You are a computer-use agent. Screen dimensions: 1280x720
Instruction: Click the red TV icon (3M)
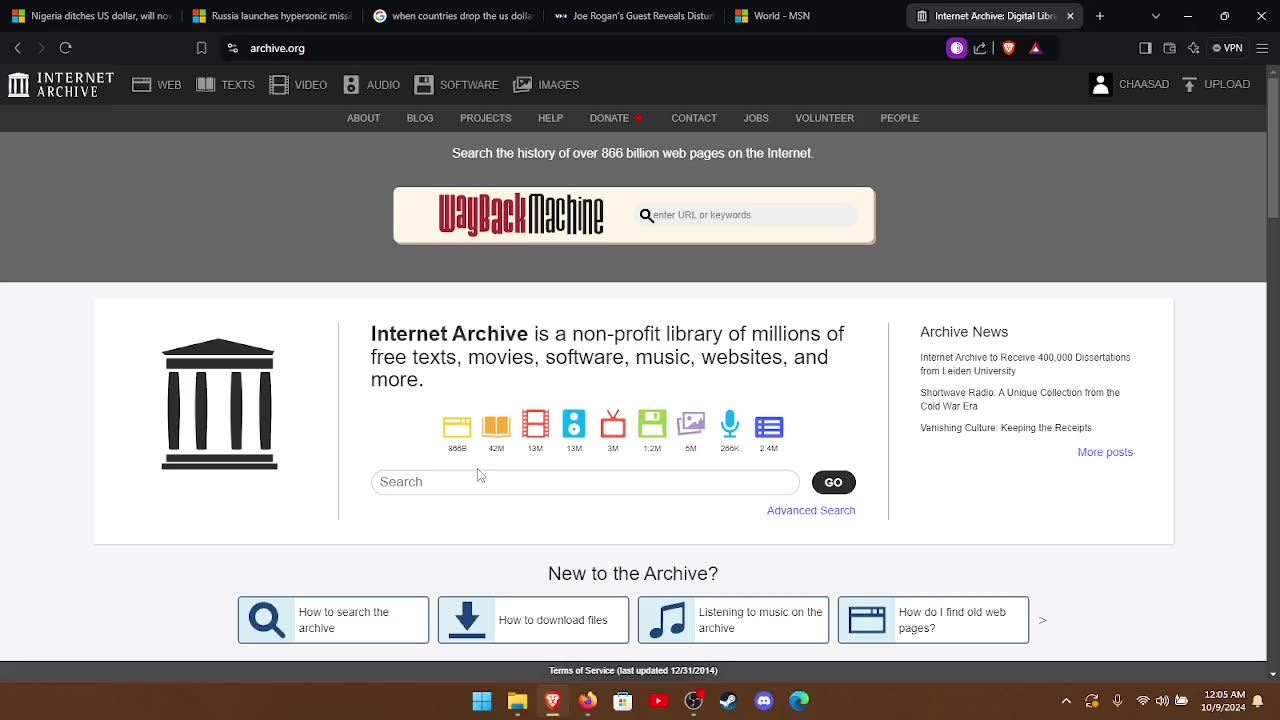[x=613, y=425]
